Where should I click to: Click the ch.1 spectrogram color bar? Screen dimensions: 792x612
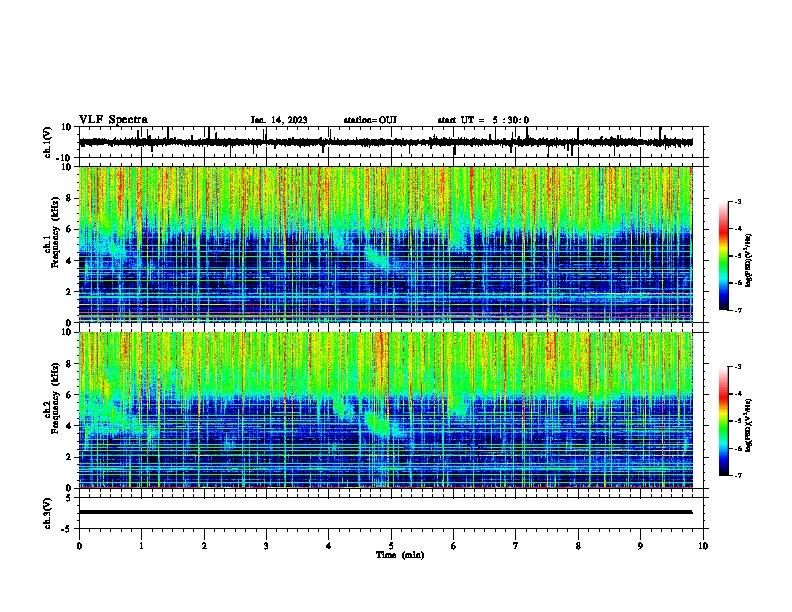723,256
